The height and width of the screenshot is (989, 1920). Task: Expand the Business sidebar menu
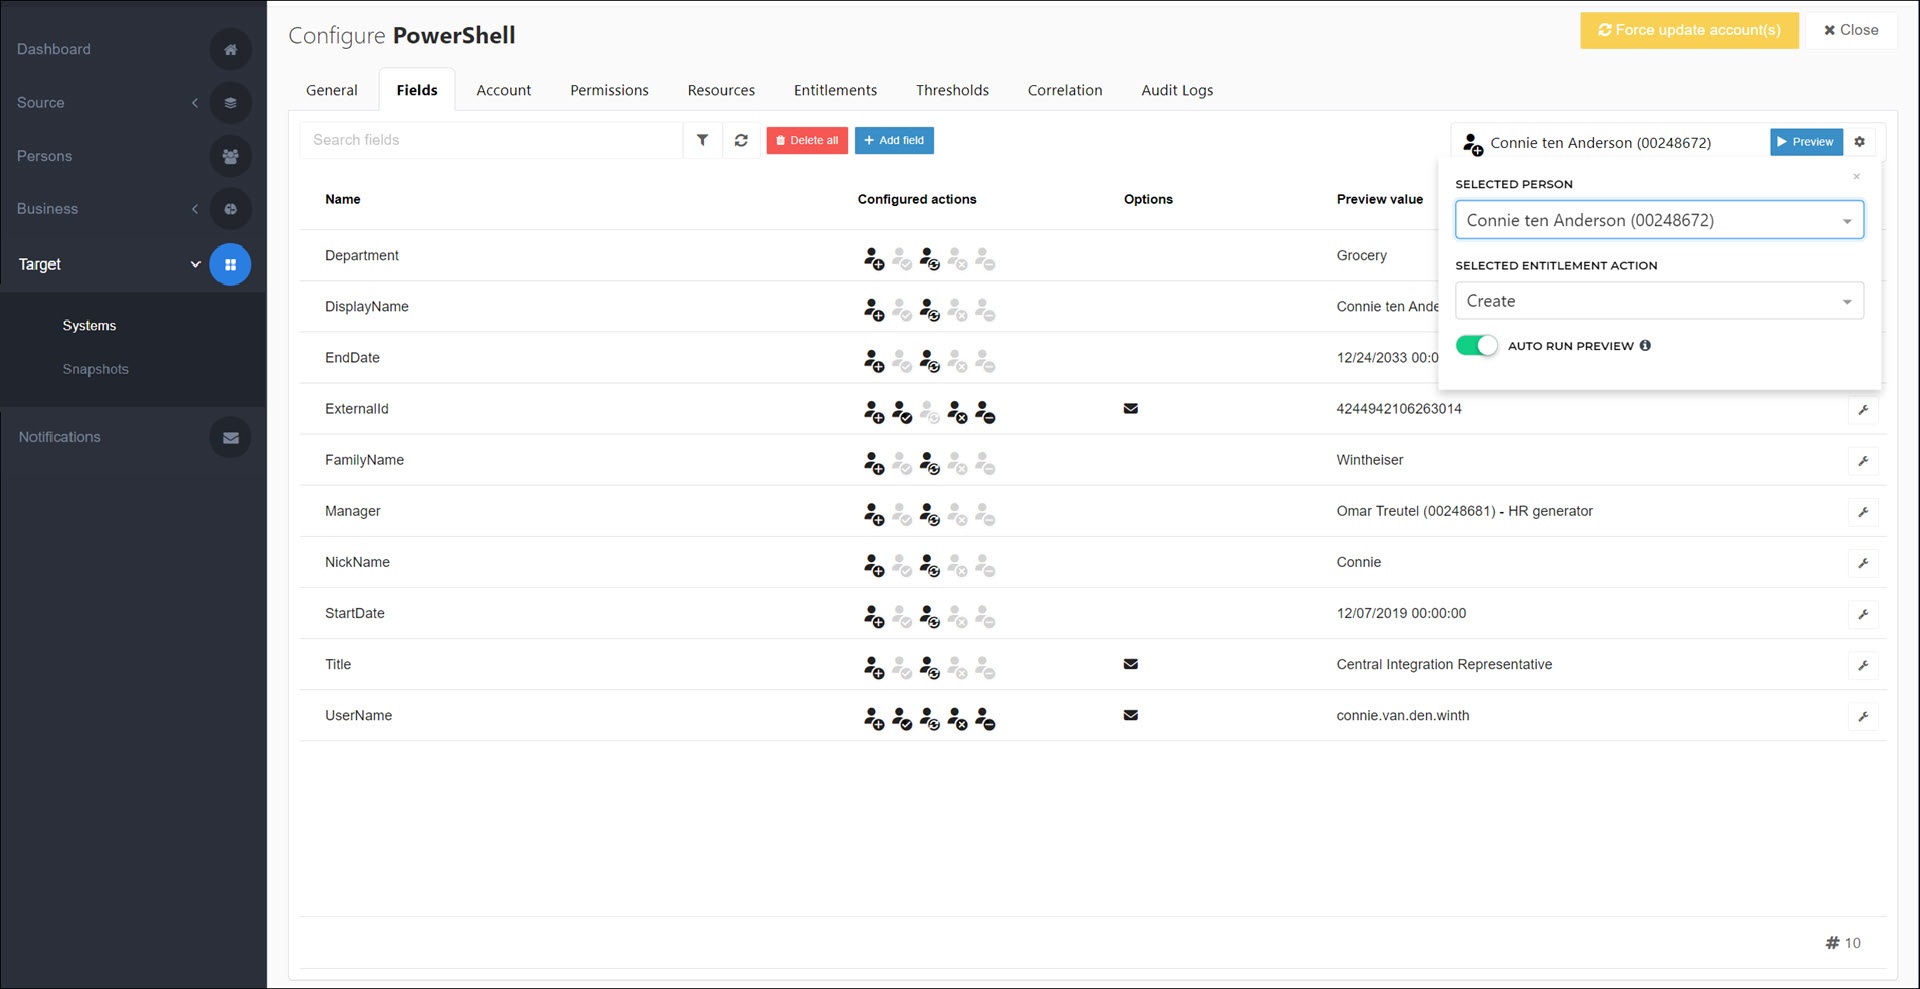pyautogui.click(x=195, y=209)
